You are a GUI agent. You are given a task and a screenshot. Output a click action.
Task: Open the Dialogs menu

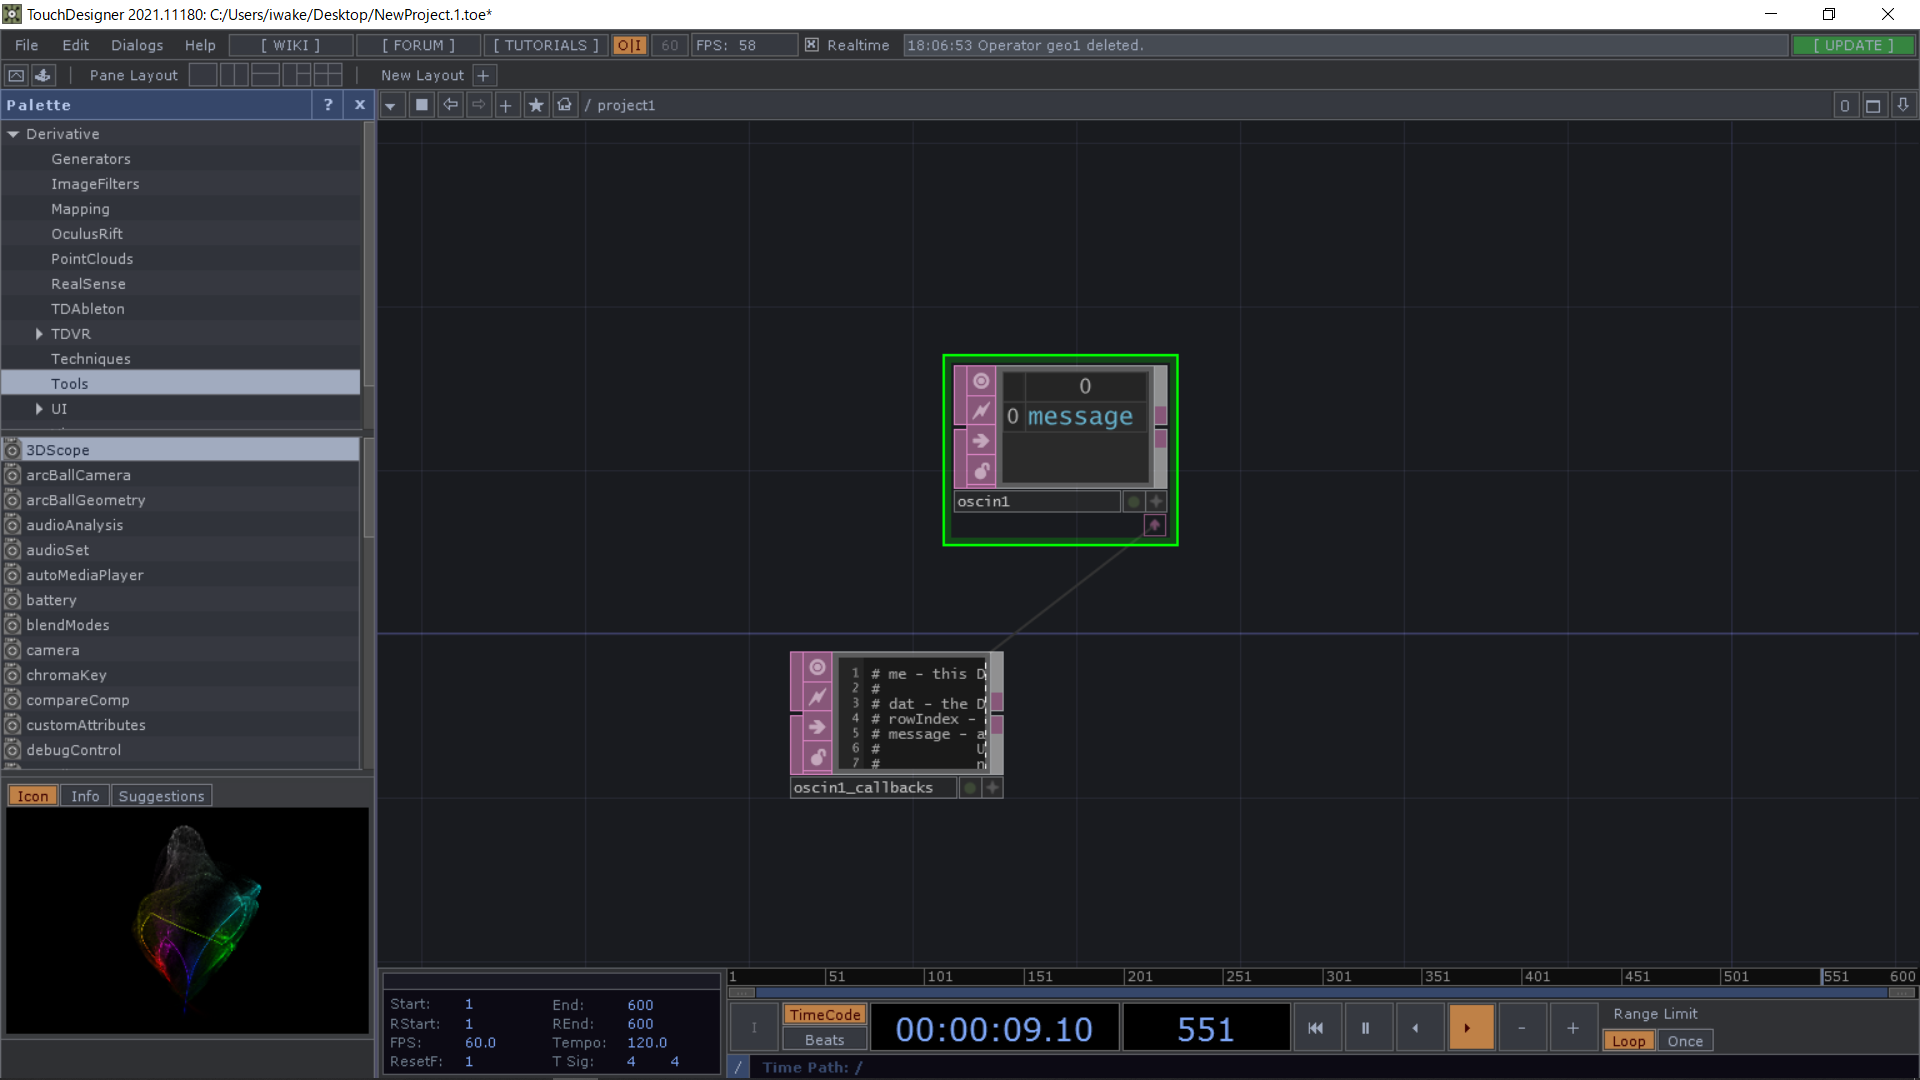click(x=136, y=45)
